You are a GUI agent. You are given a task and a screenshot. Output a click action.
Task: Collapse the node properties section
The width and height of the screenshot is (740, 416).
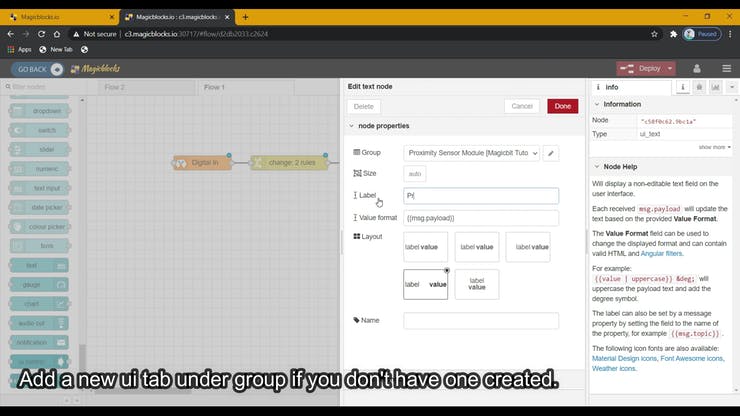[x=351, y=126]
